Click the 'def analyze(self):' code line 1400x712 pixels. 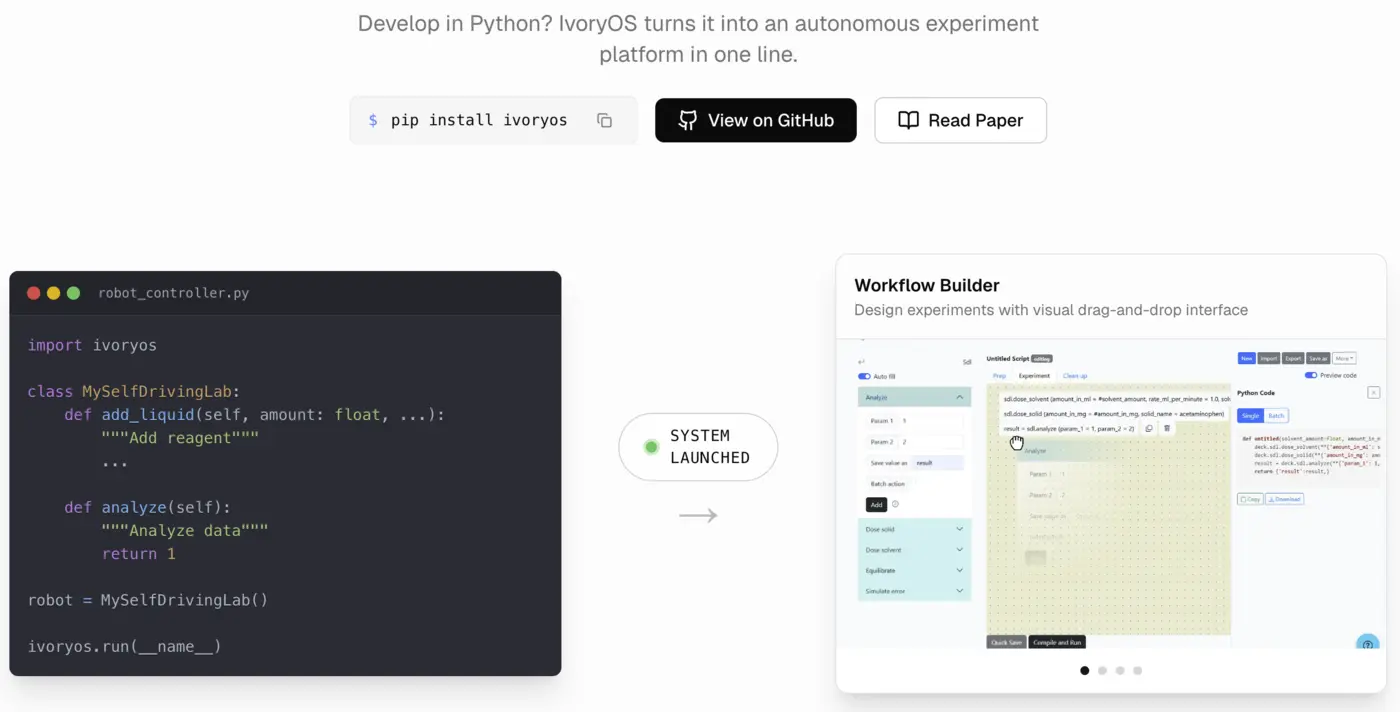tap(148, 507)
